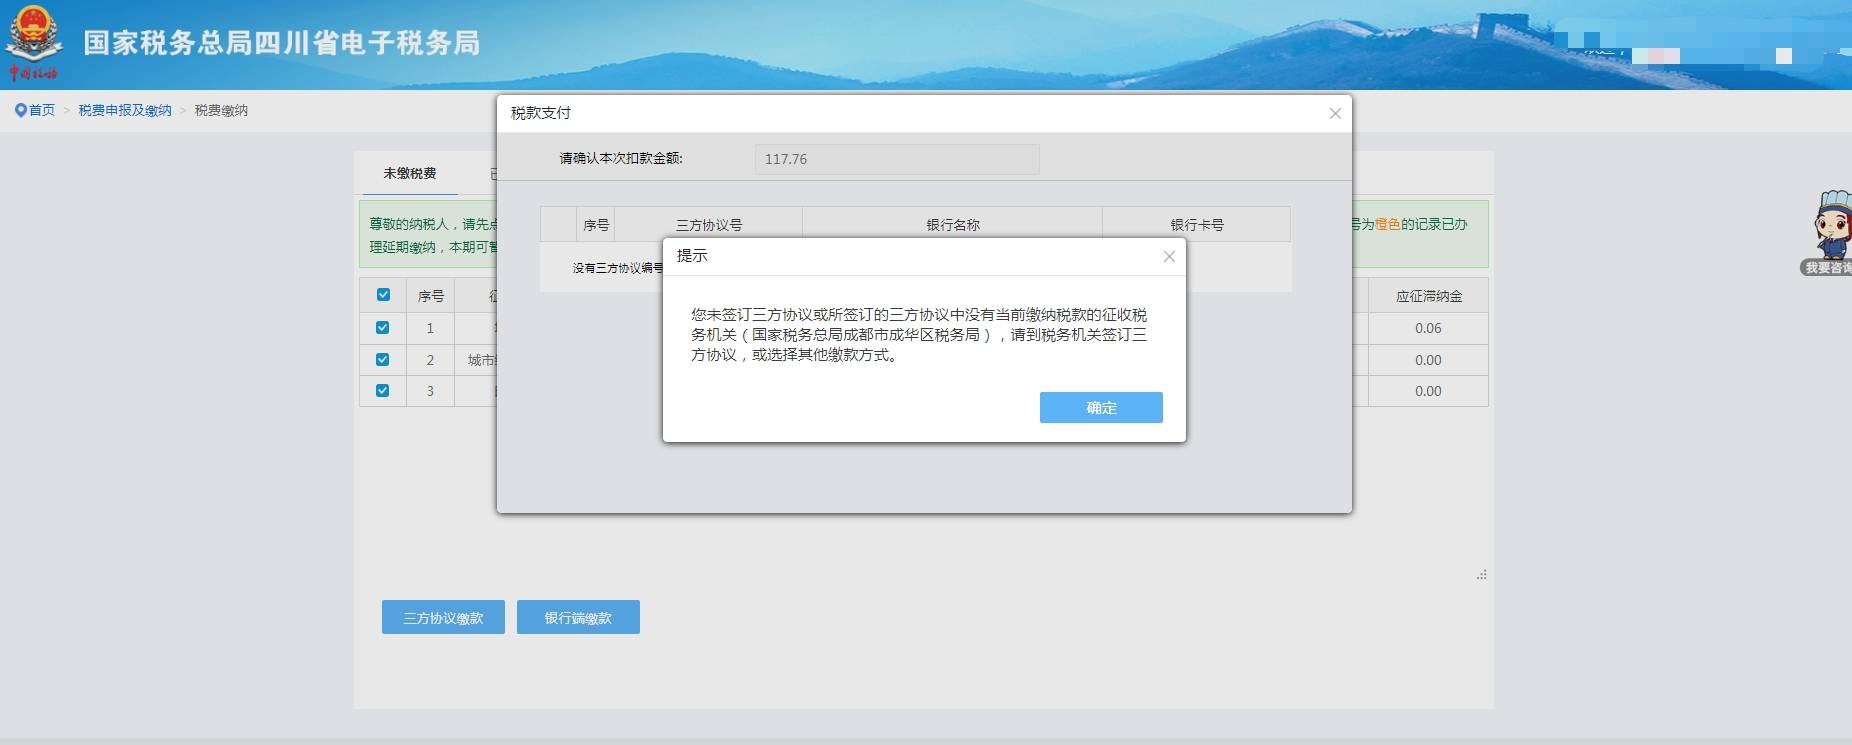Image resolution: width=1852 pixels, height=745 pixels.
Task: Click the 银行端缴款 button
Action: 578,618
